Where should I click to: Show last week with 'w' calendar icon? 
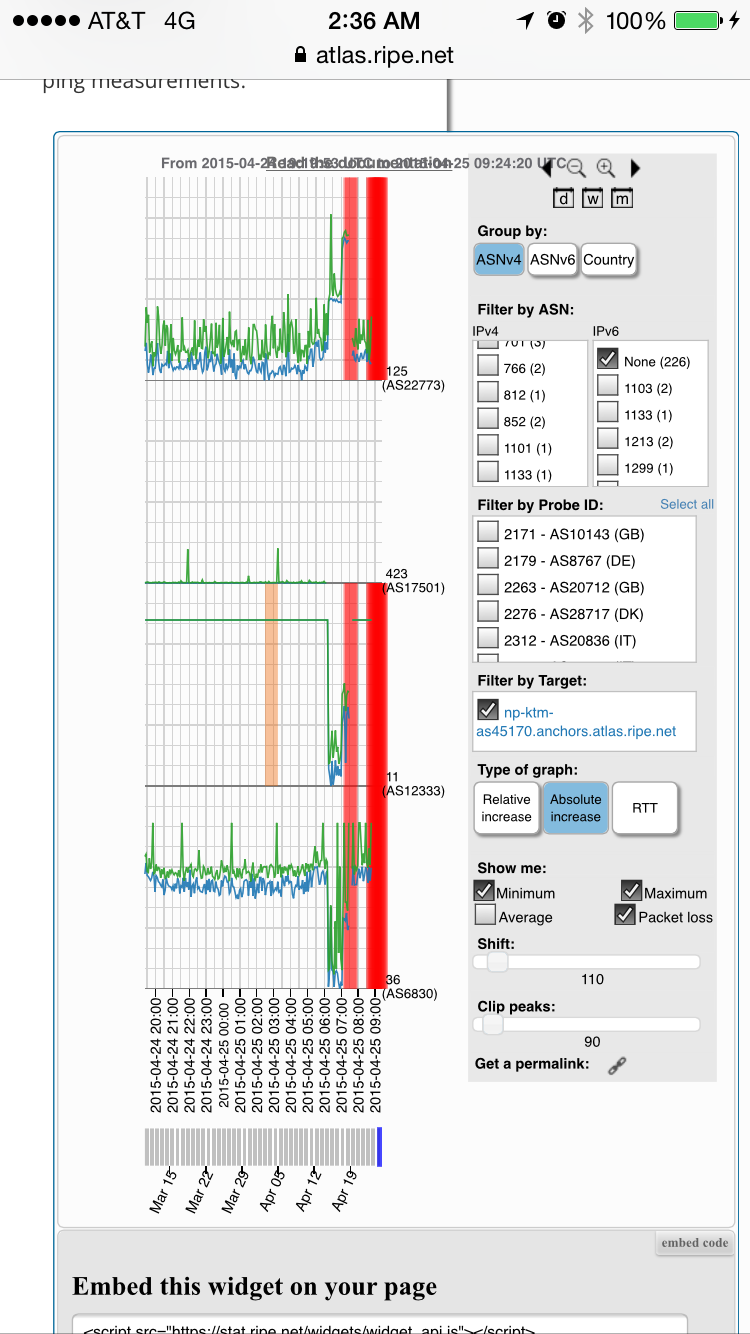point(593,198)
